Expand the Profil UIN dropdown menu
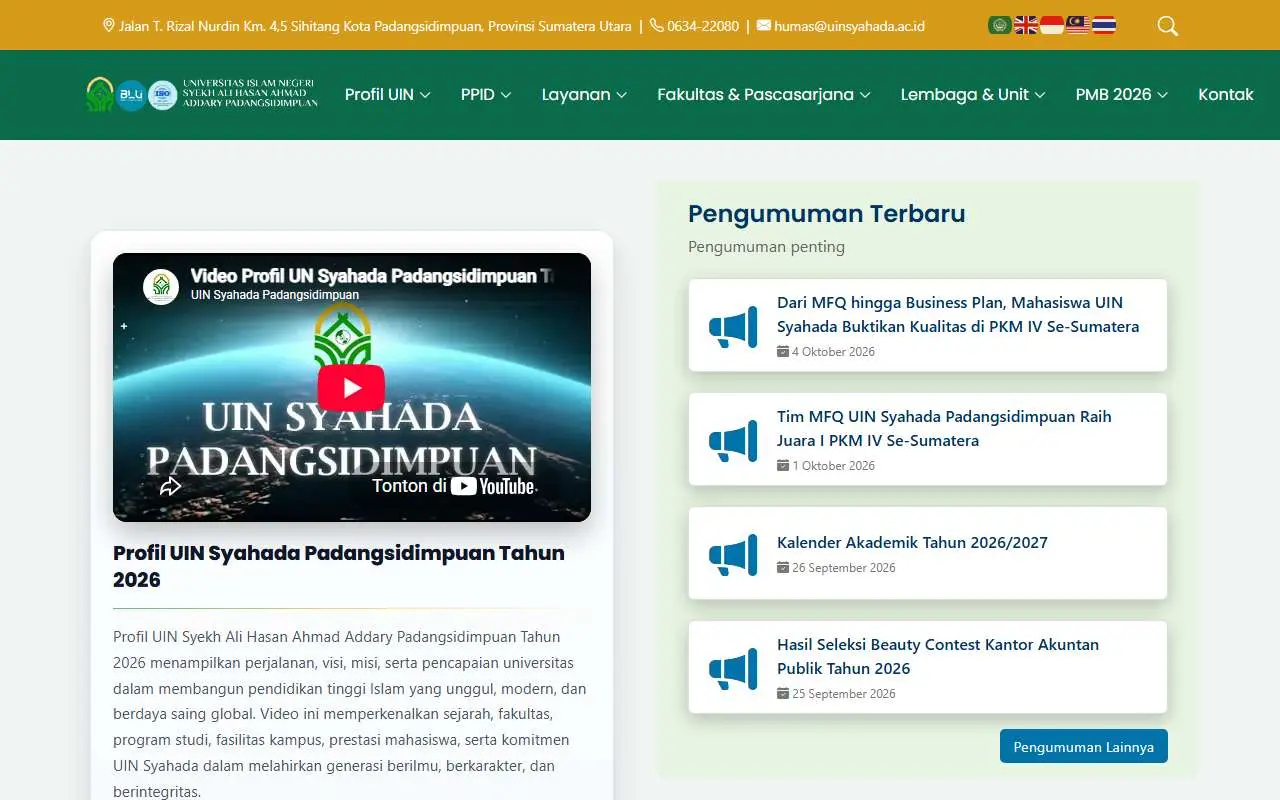 388,94
